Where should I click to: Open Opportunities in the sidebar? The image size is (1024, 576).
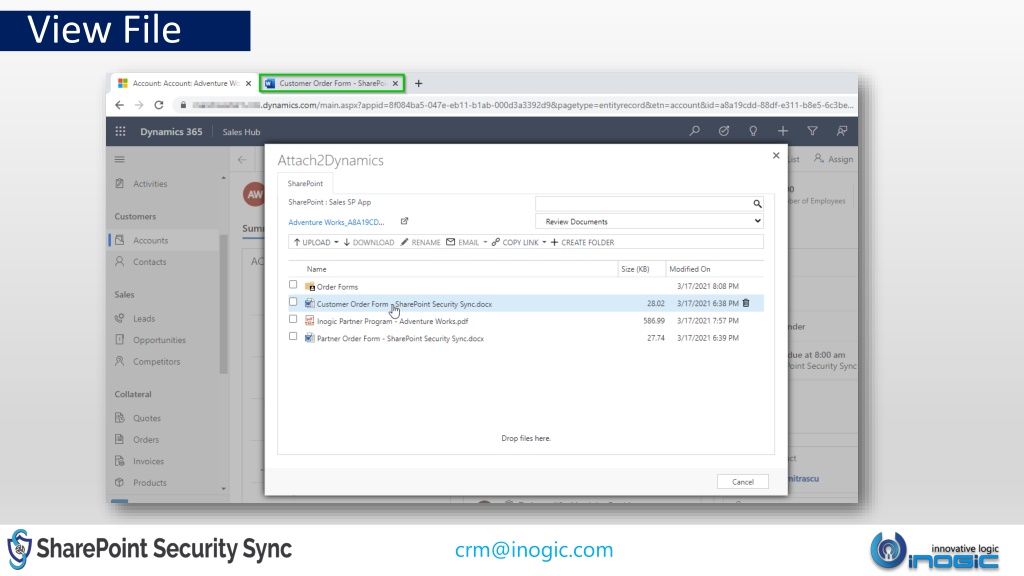(159, 340)
